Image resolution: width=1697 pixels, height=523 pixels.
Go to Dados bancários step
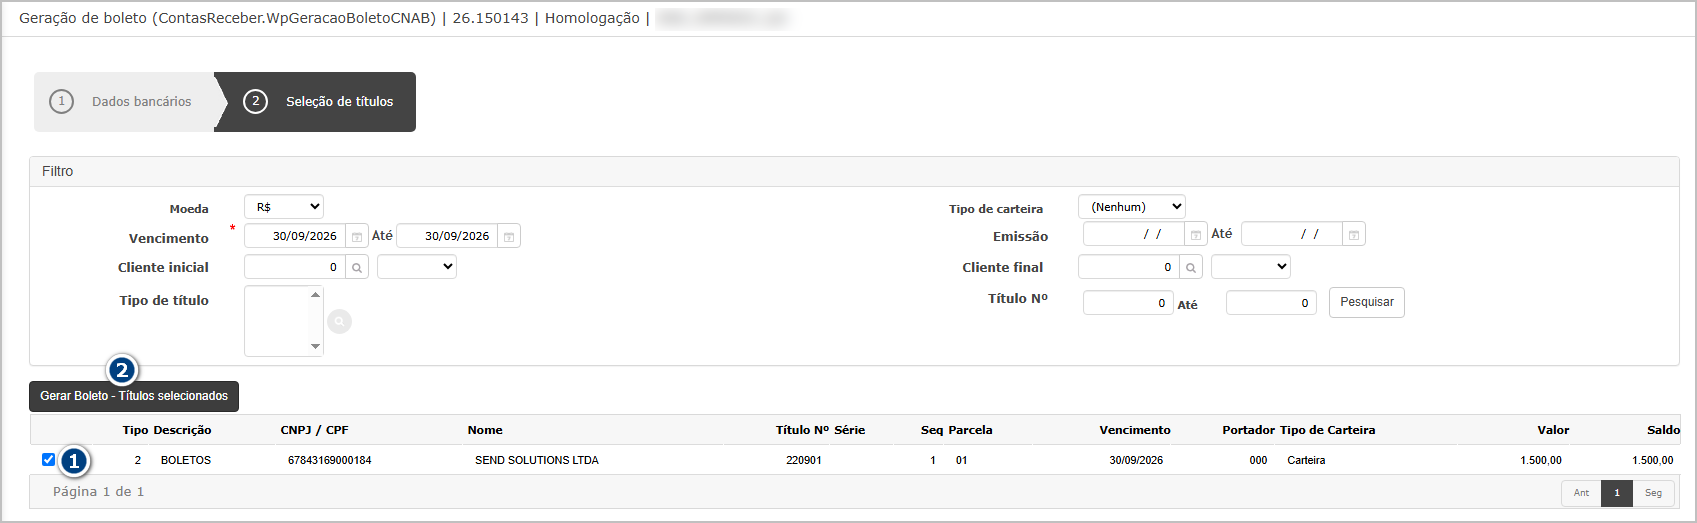124,102
